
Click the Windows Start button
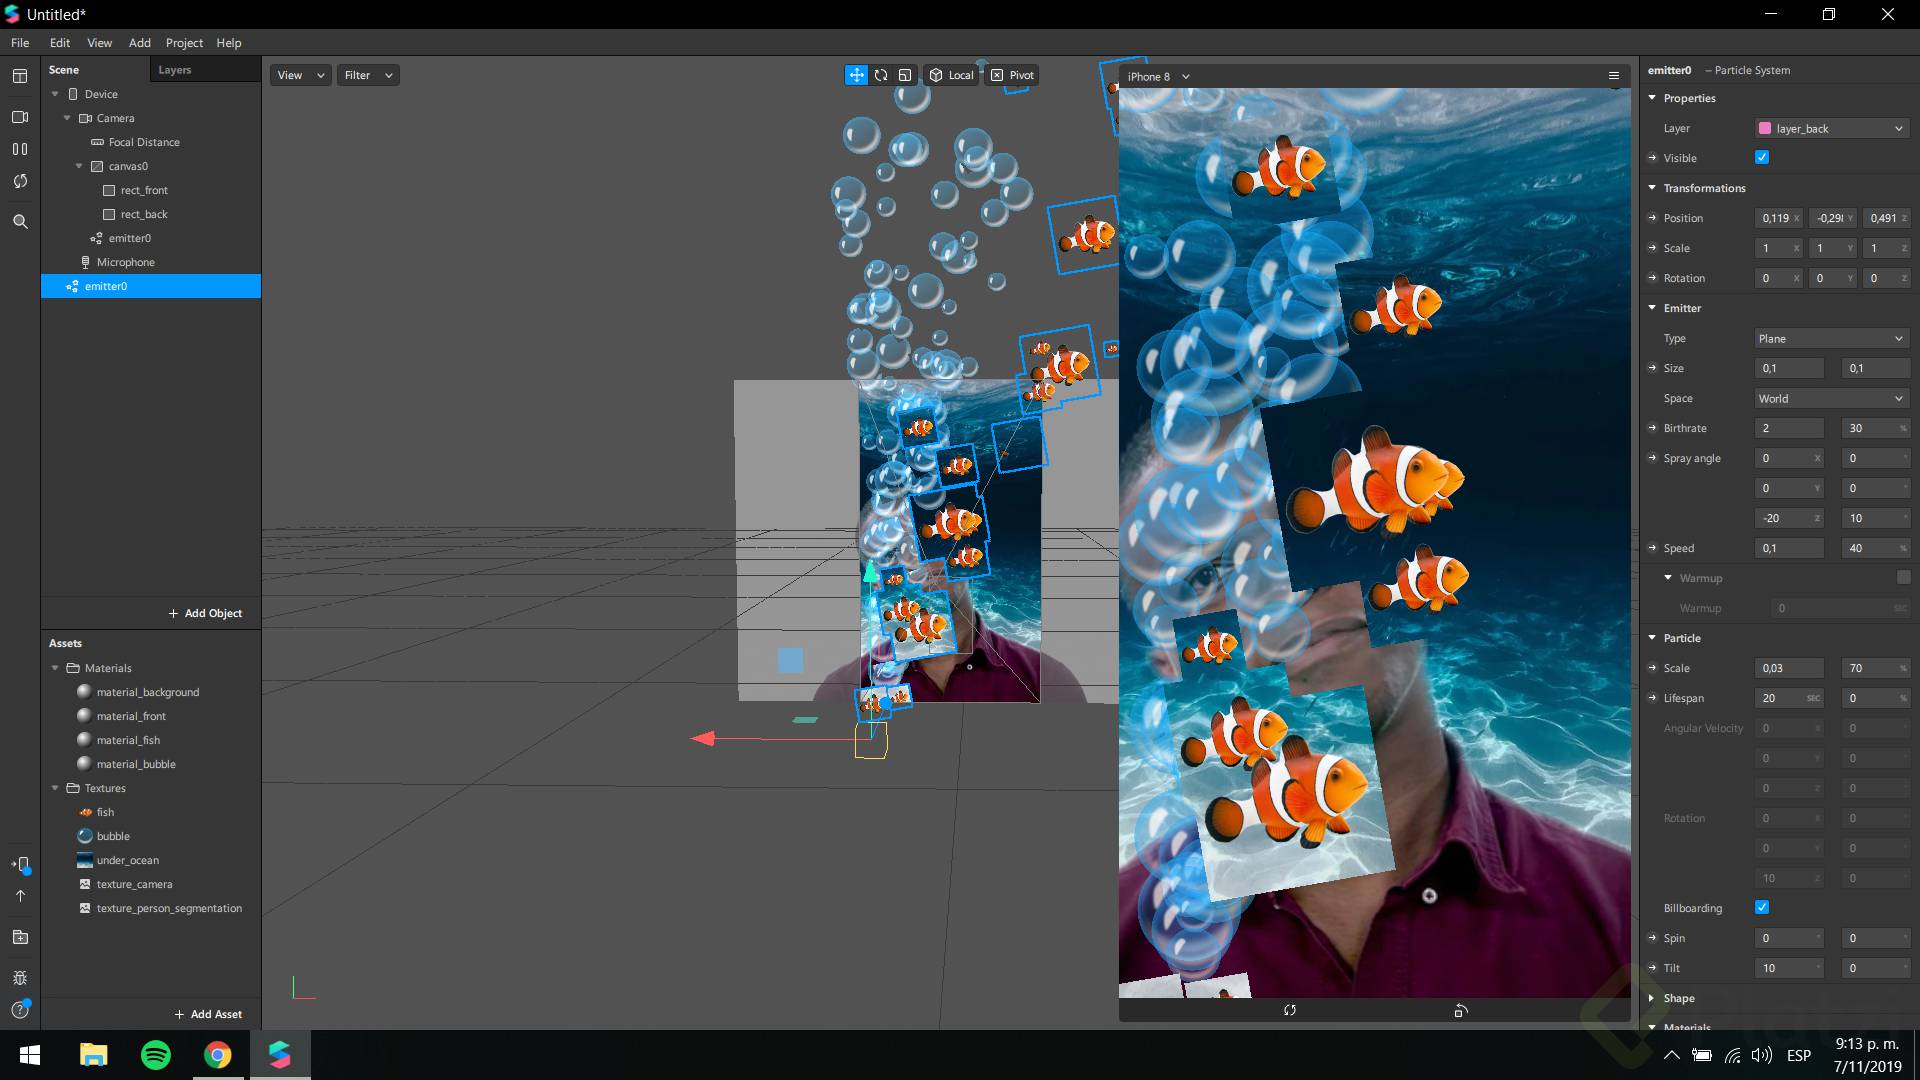[30, 1055]
